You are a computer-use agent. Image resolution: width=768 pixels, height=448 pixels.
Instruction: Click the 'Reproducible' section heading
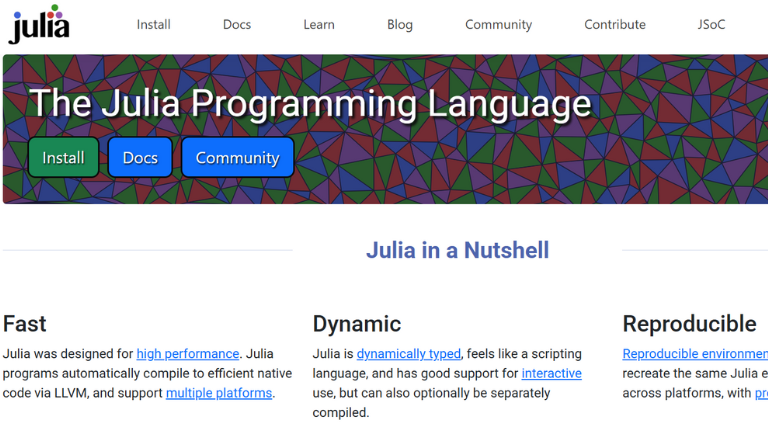click(689, 324)
